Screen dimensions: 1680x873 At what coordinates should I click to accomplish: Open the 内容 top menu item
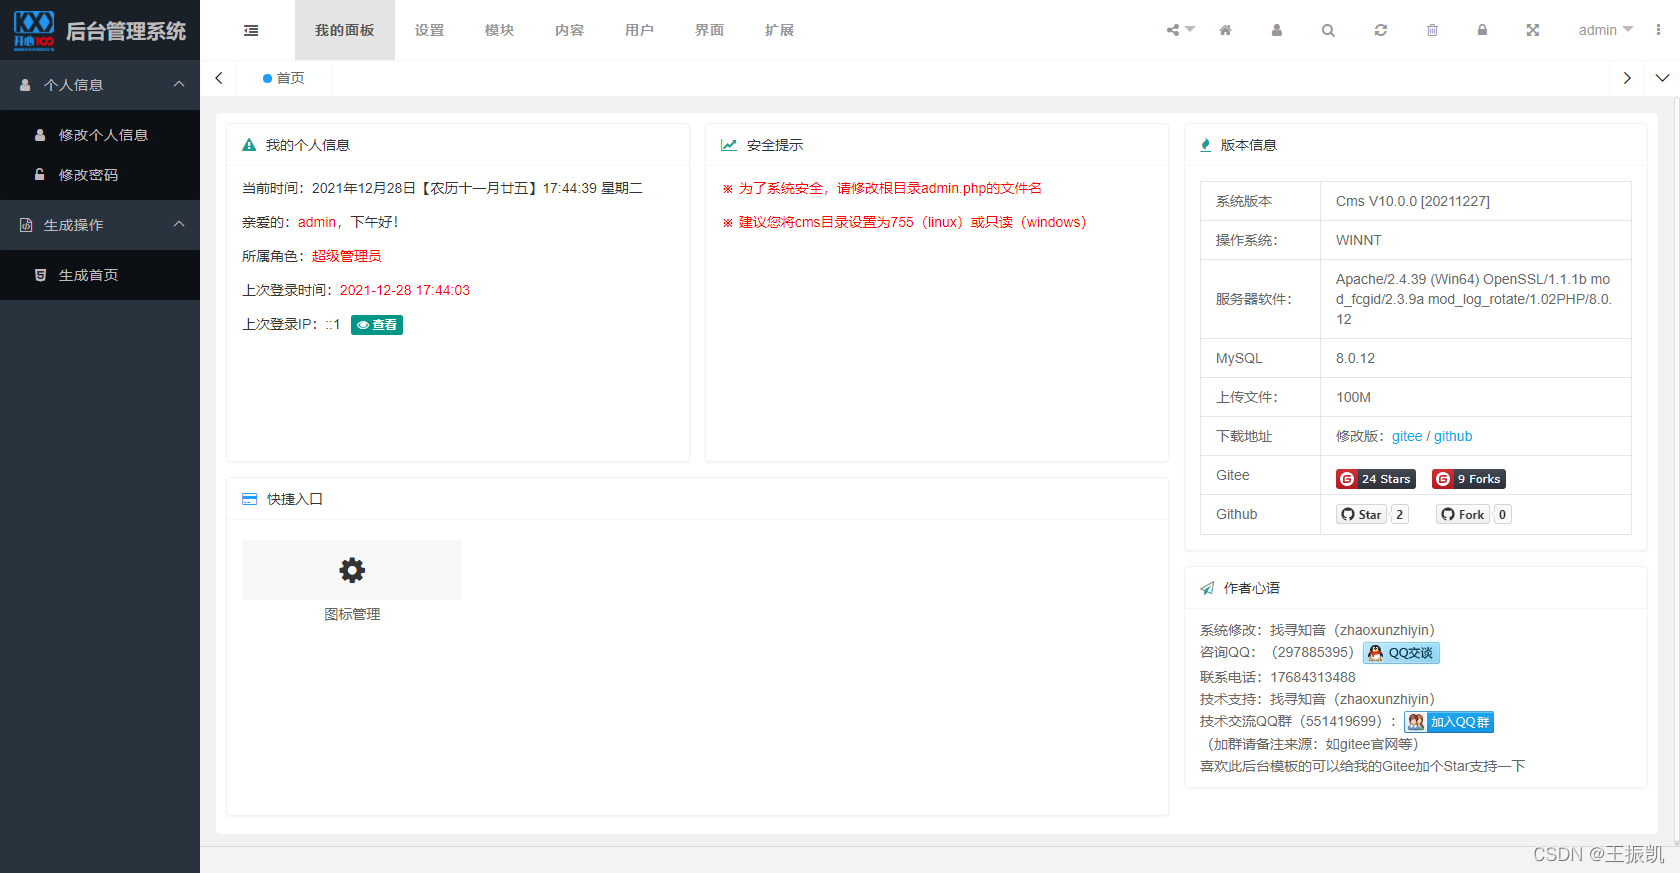[570, 31]
